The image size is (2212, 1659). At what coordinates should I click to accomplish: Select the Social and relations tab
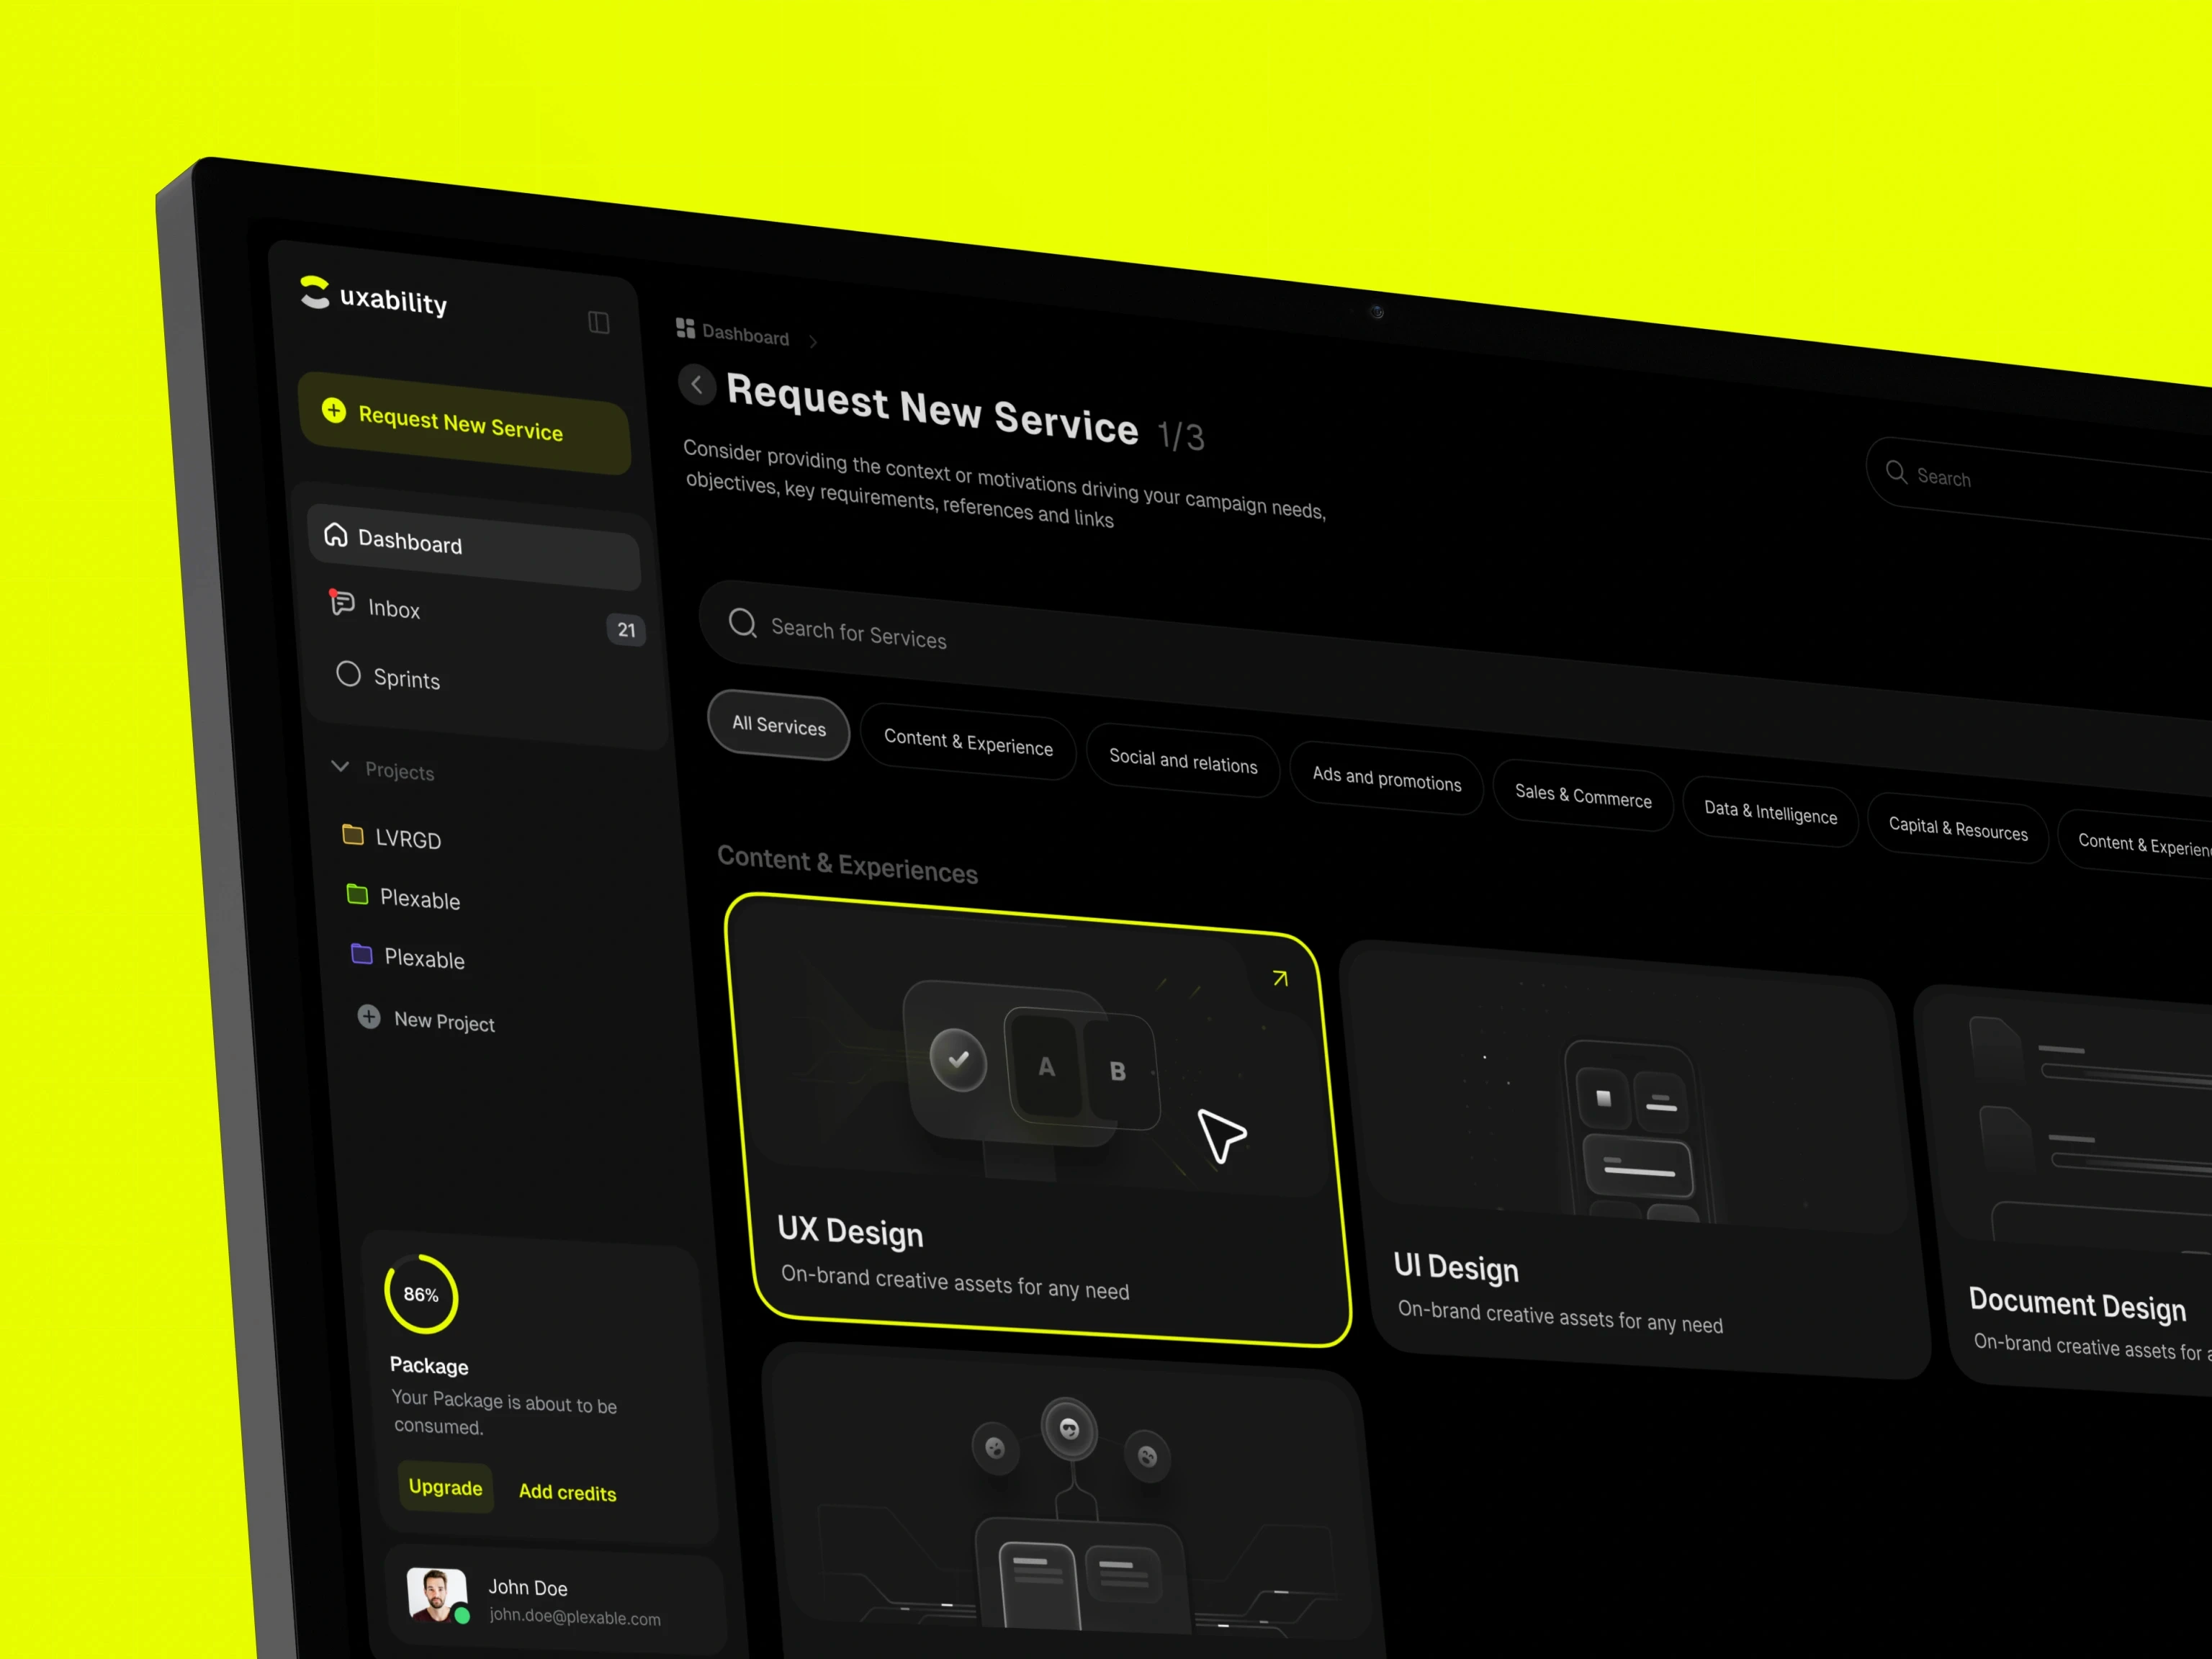(1182, 761)
